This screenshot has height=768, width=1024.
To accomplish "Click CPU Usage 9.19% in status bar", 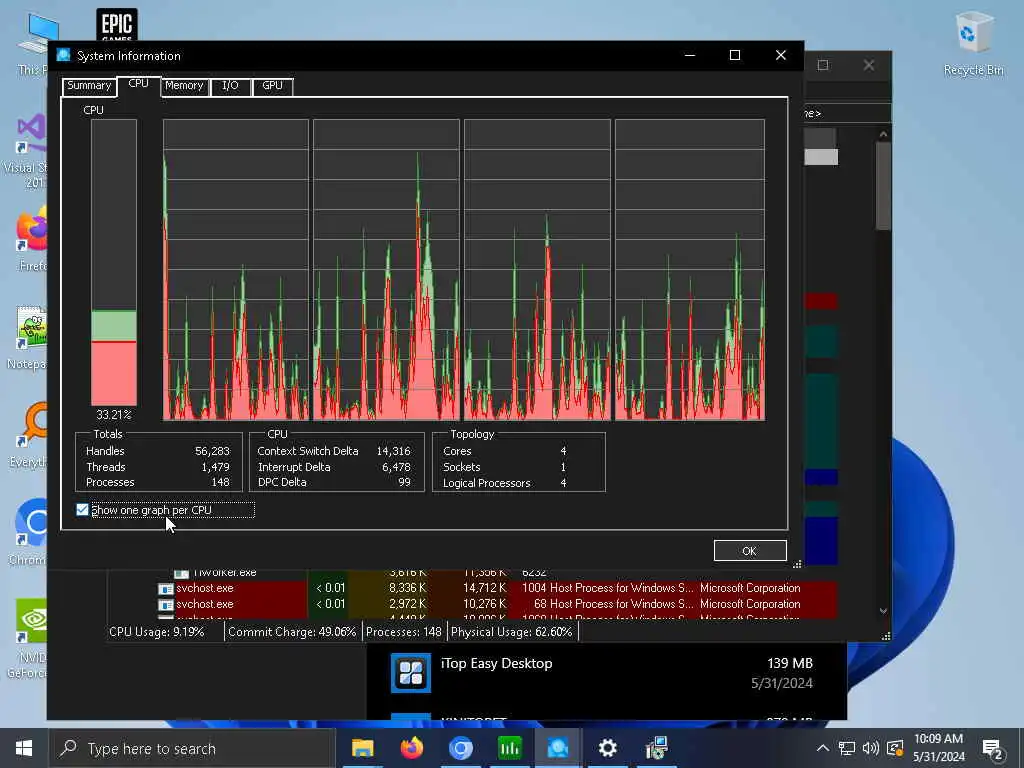I will [157, 632].
